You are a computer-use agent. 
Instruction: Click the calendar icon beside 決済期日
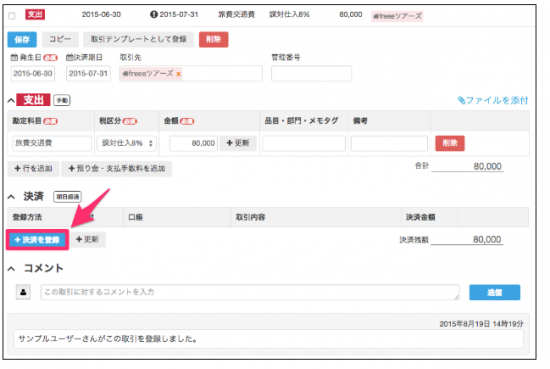(x=69, y=57)
